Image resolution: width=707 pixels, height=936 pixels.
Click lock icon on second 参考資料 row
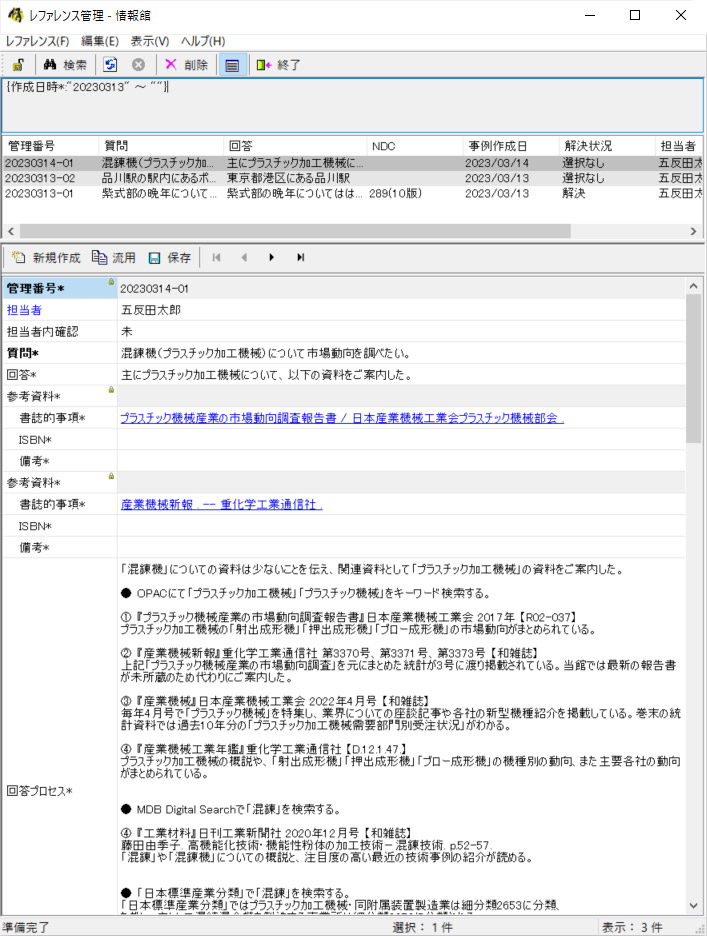[111, 476]
